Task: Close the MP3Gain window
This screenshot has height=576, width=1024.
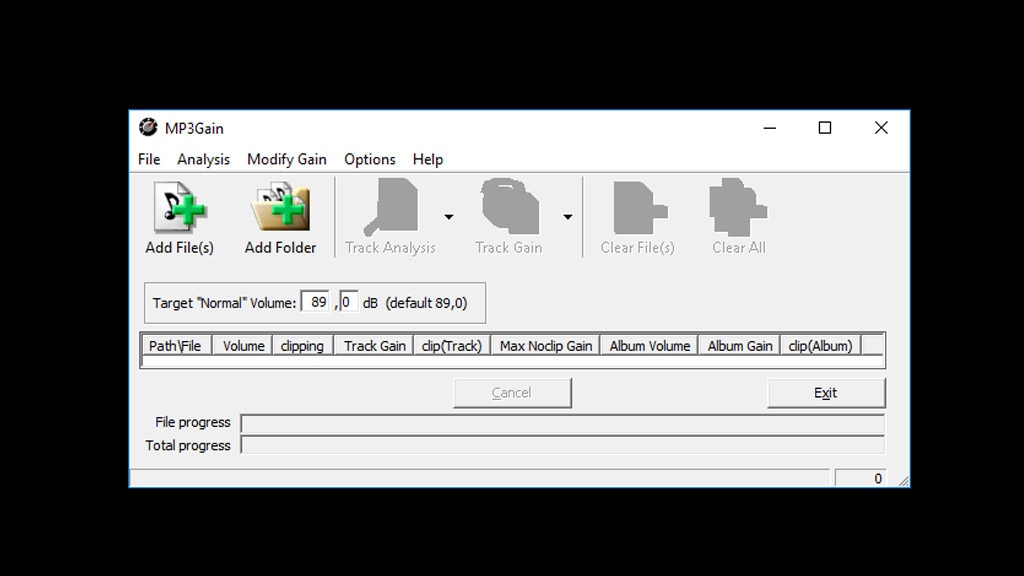Action: [x=881, y=128]
